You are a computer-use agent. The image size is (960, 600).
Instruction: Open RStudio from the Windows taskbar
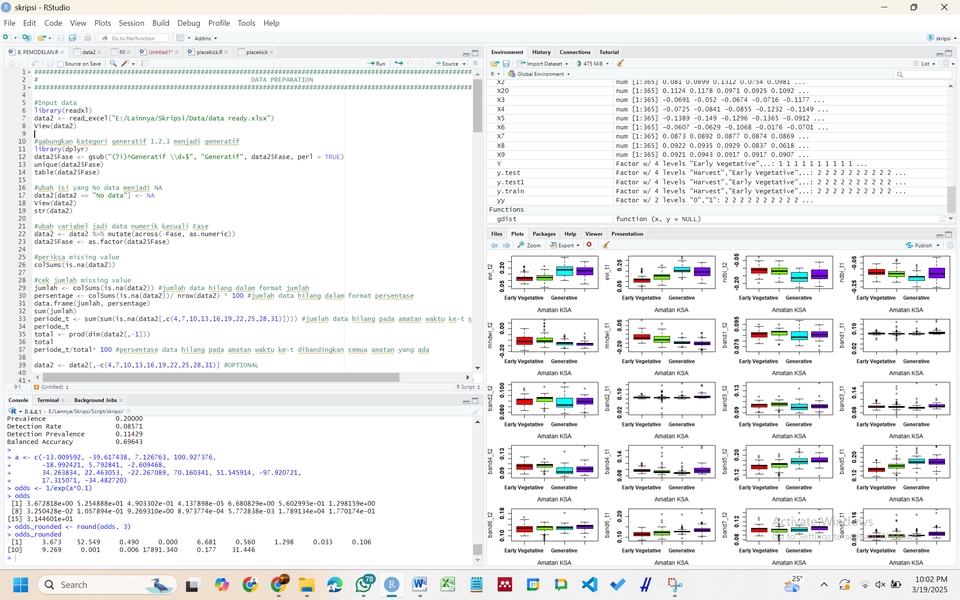click(x=391, y=585)
